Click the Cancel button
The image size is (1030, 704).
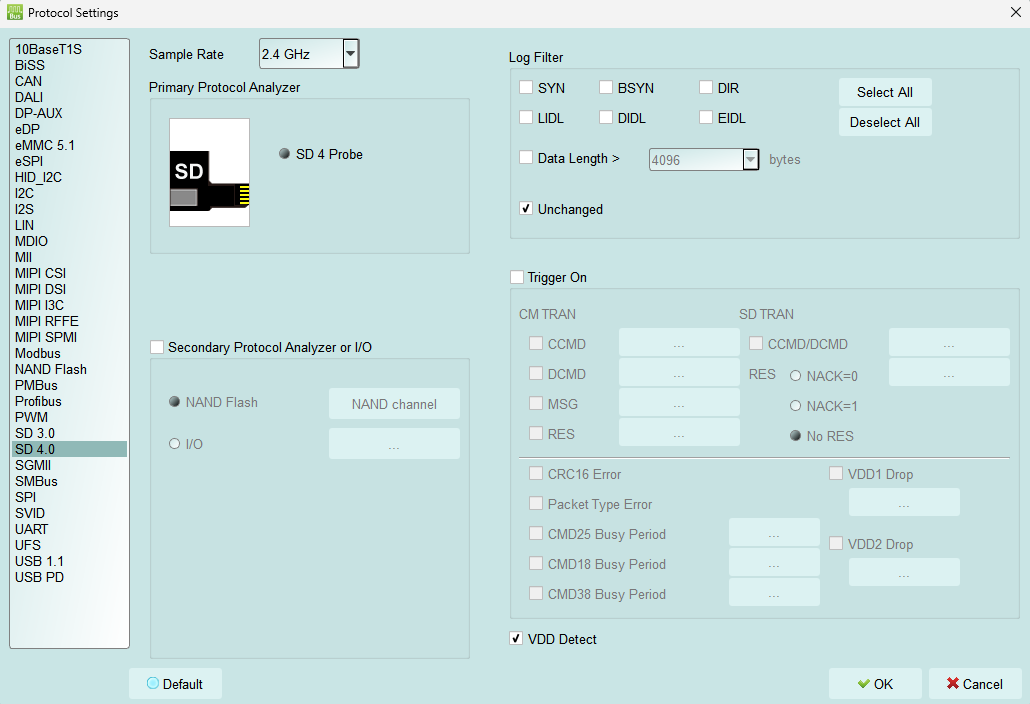(x=975, y=684)
